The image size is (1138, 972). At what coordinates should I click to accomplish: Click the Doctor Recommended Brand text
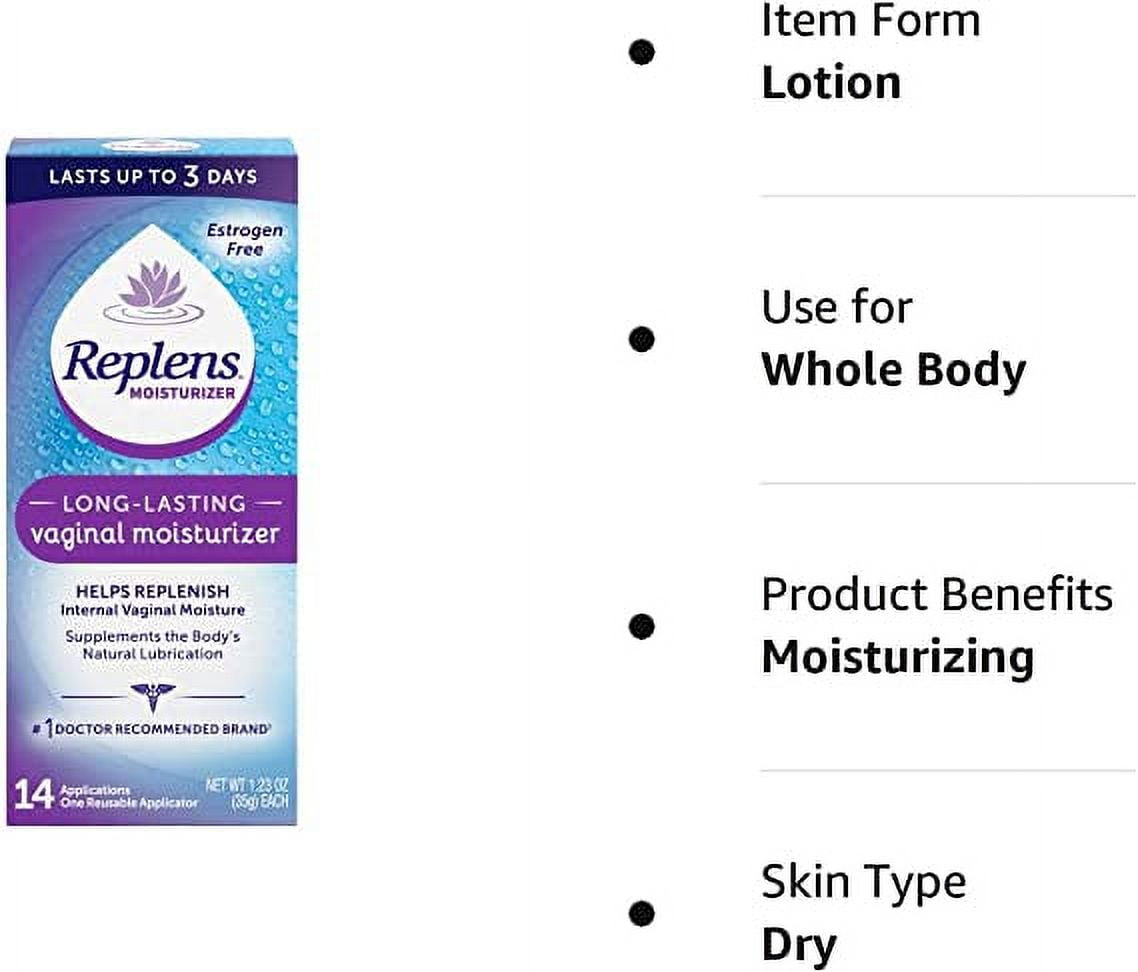click(152, 728)
